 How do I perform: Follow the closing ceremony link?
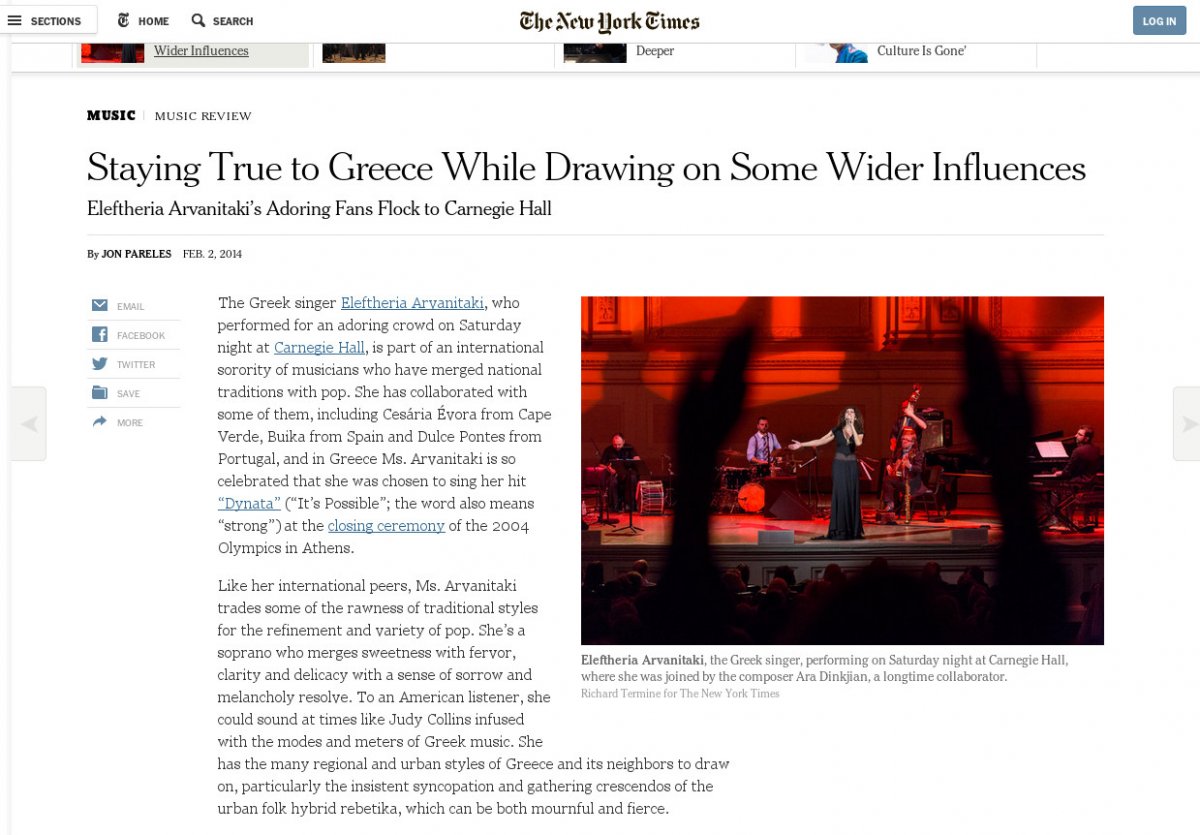pos(386,525)
